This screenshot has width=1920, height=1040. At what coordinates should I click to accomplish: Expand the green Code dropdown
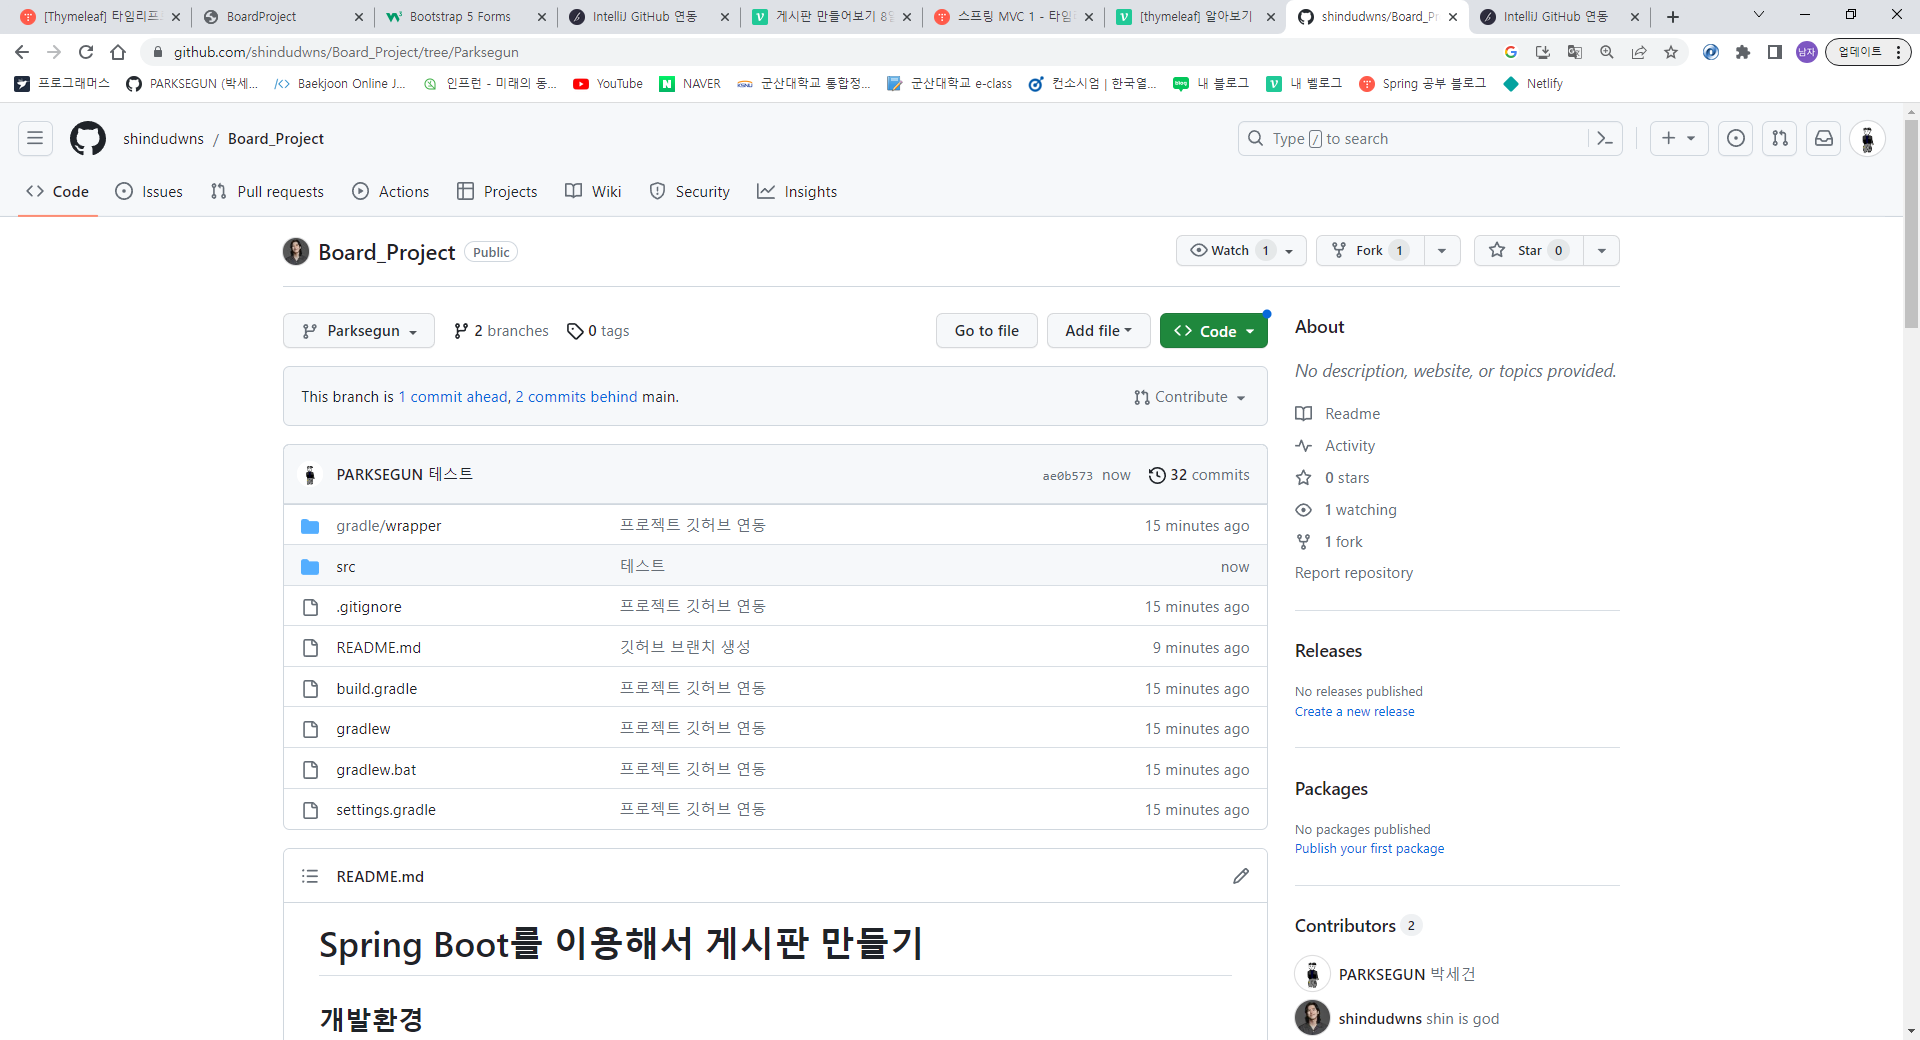[1214, 331]
